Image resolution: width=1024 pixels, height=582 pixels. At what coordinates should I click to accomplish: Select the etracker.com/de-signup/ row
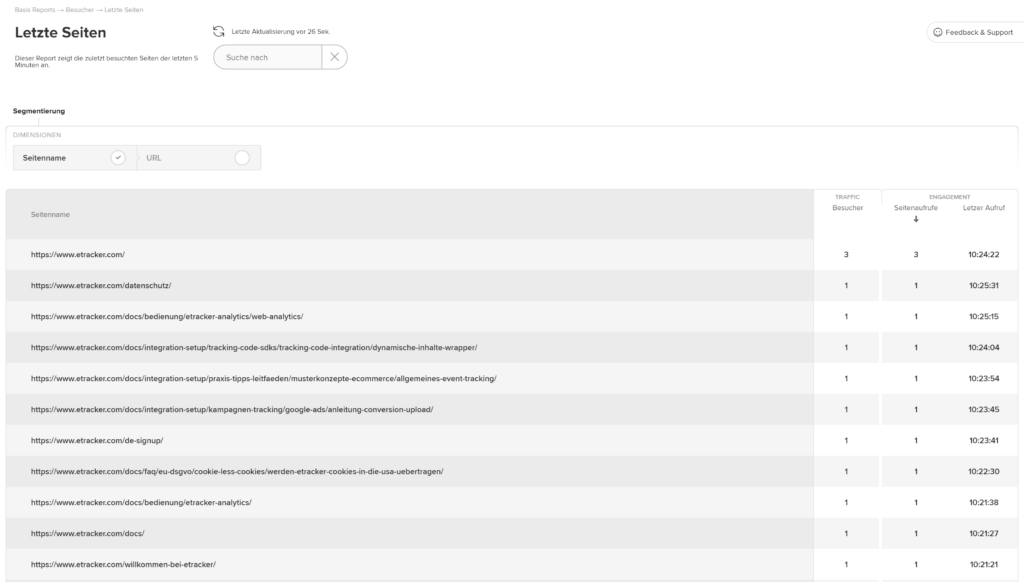click(x=512, y=440)
